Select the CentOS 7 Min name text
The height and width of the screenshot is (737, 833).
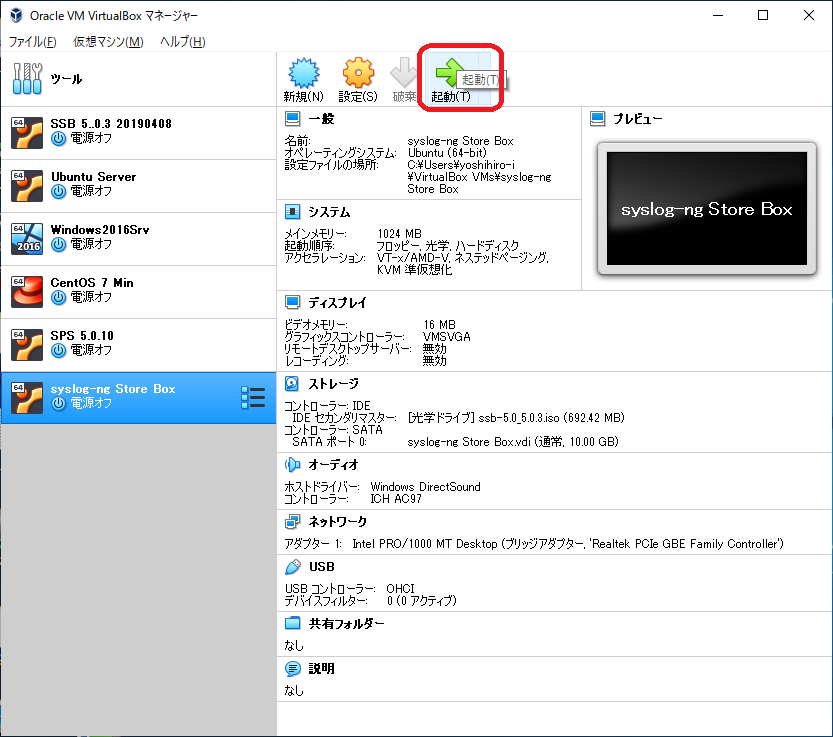coord(92,283)
